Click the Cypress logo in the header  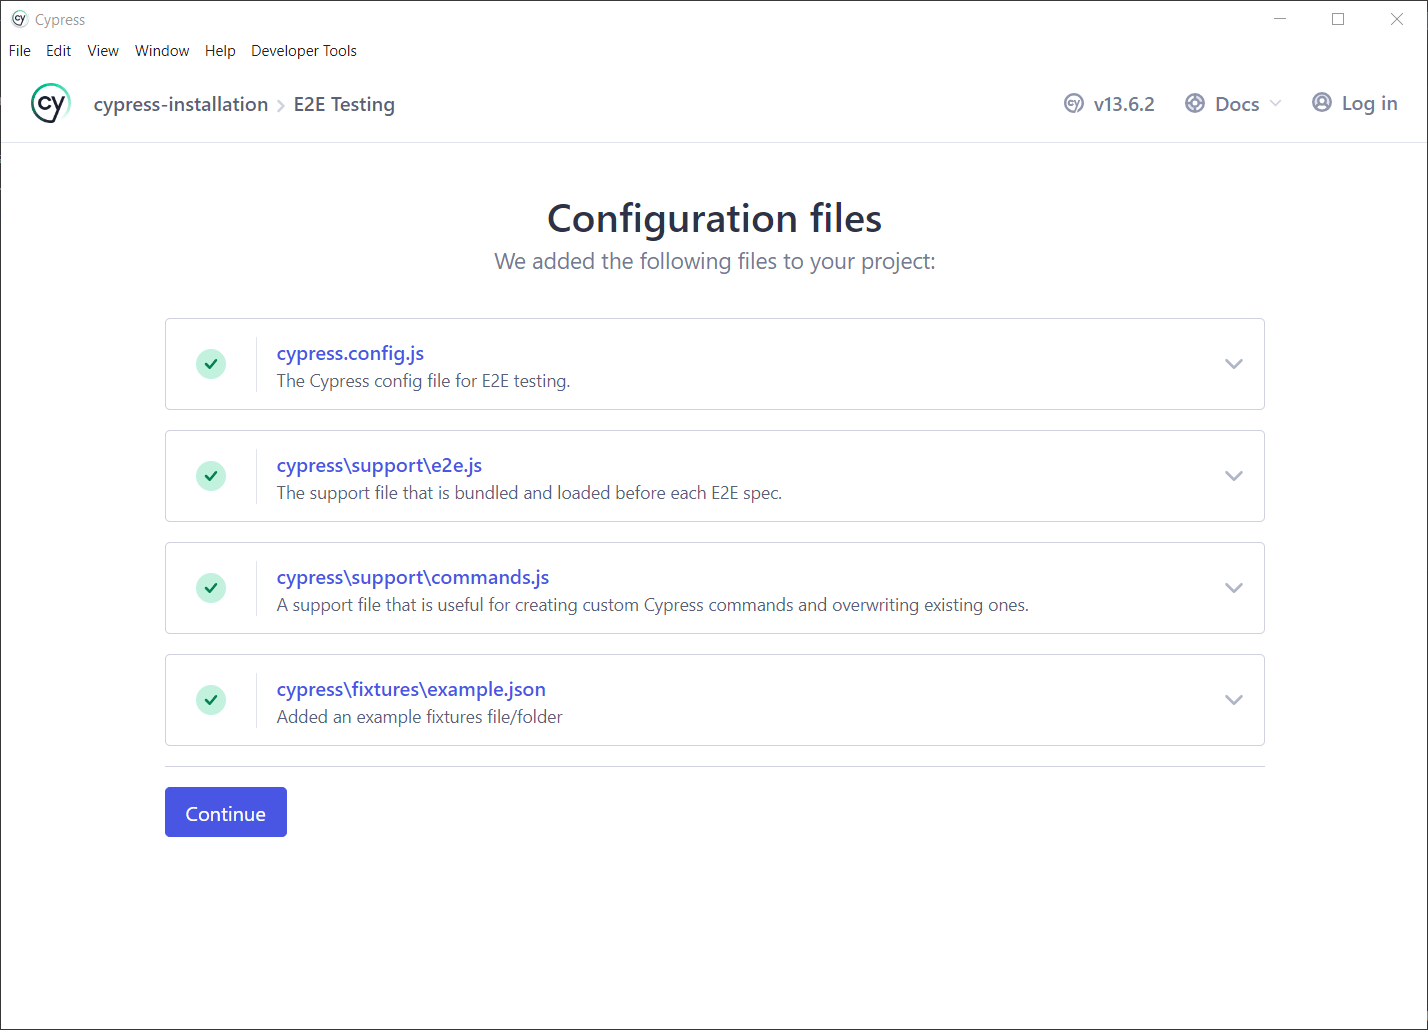tap(50, 104)
